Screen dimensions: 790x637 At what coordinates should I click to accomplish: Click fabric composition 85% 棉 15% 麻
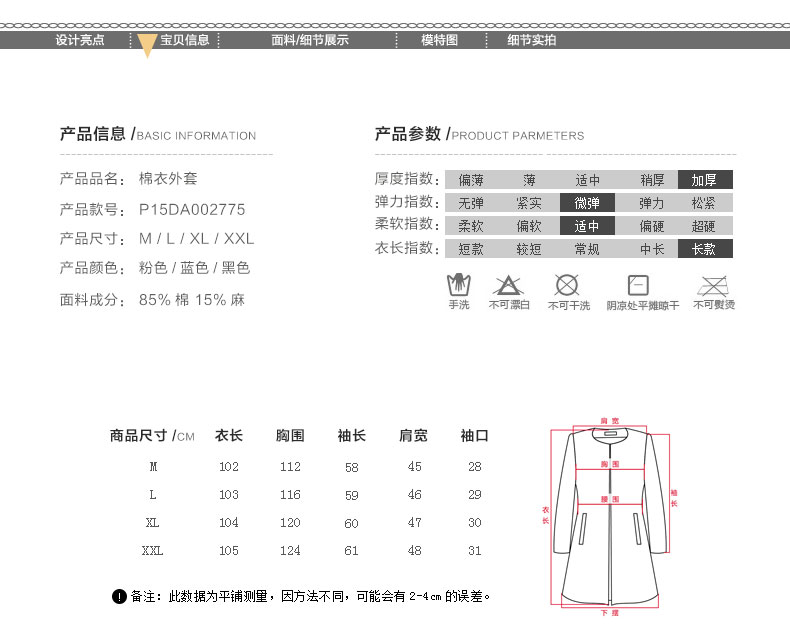coord(191,300)
